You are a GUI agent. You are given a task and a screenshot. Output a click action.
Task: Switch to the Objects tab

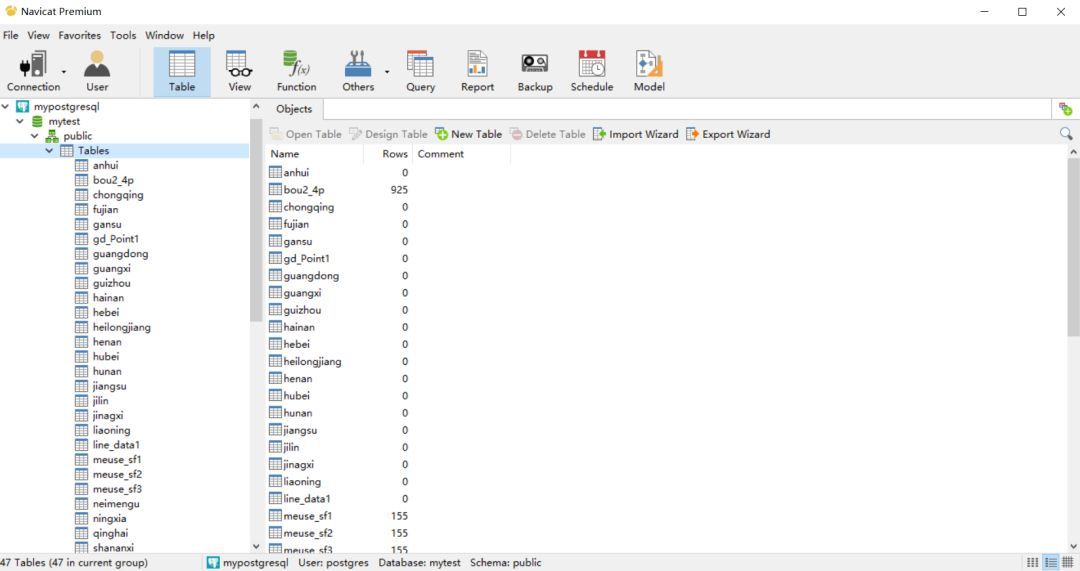[x=294, y=109]
